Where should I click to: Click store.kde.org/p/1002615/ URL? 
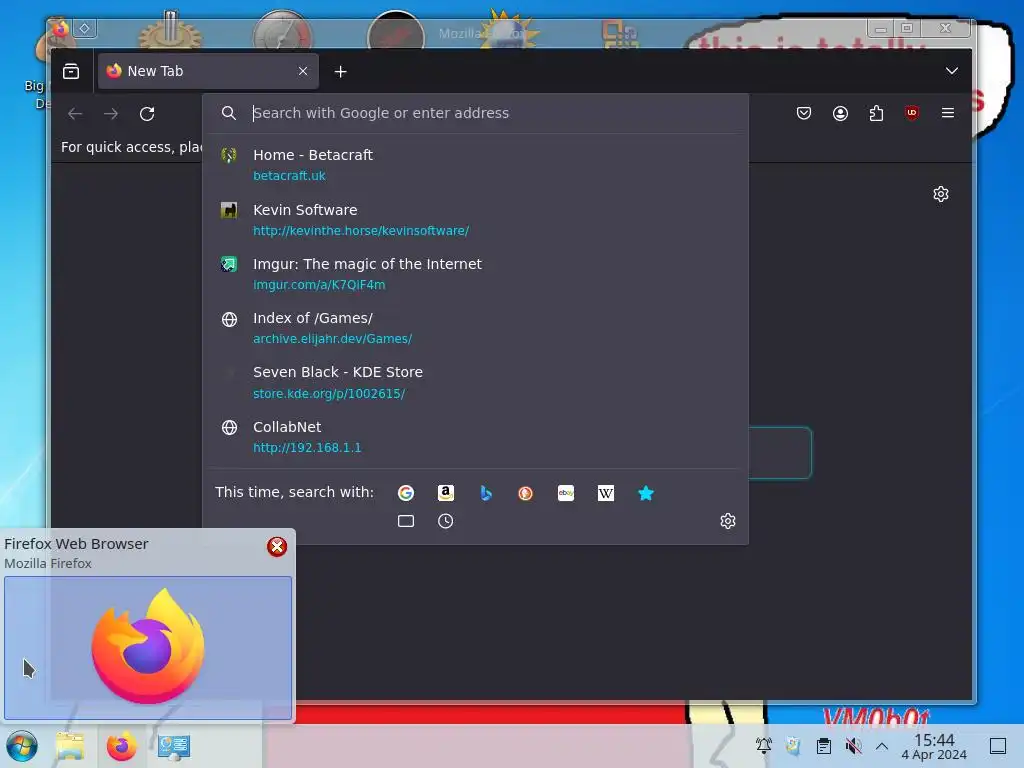[329, 393]
